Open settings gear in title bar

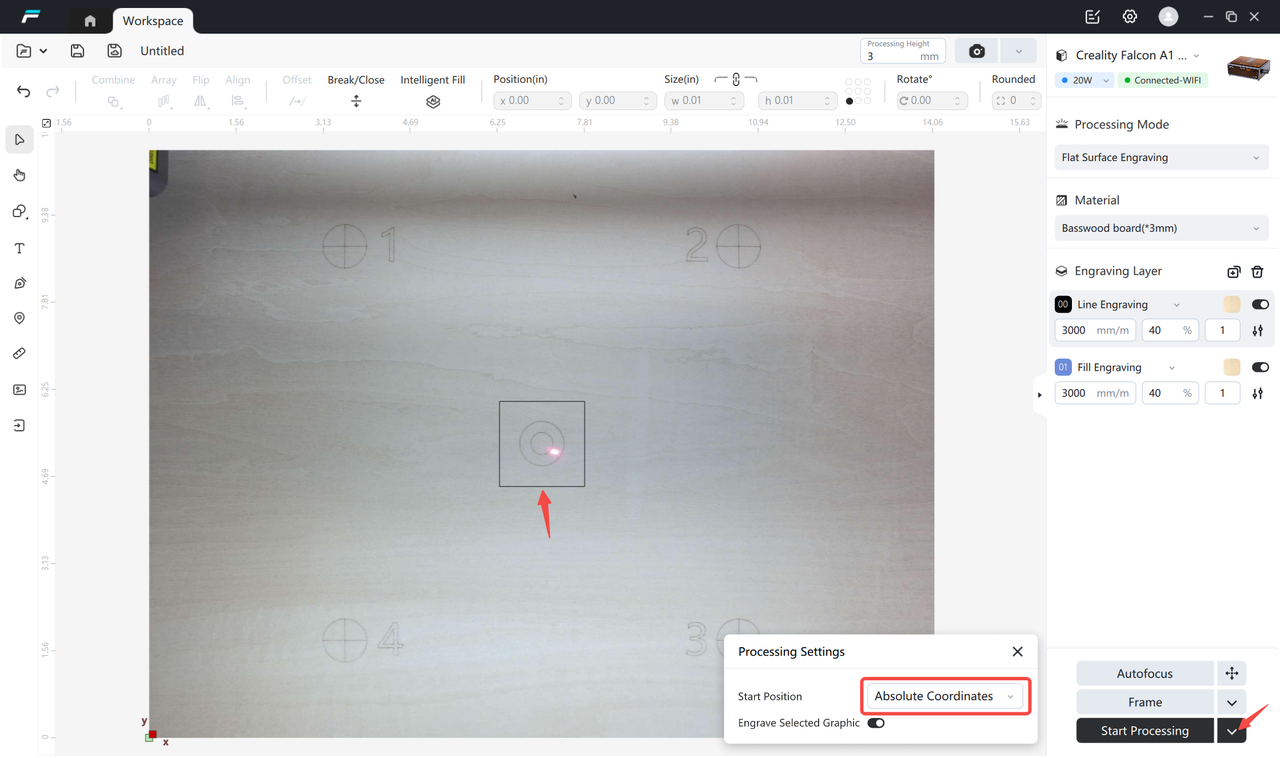click(1130, 17)
